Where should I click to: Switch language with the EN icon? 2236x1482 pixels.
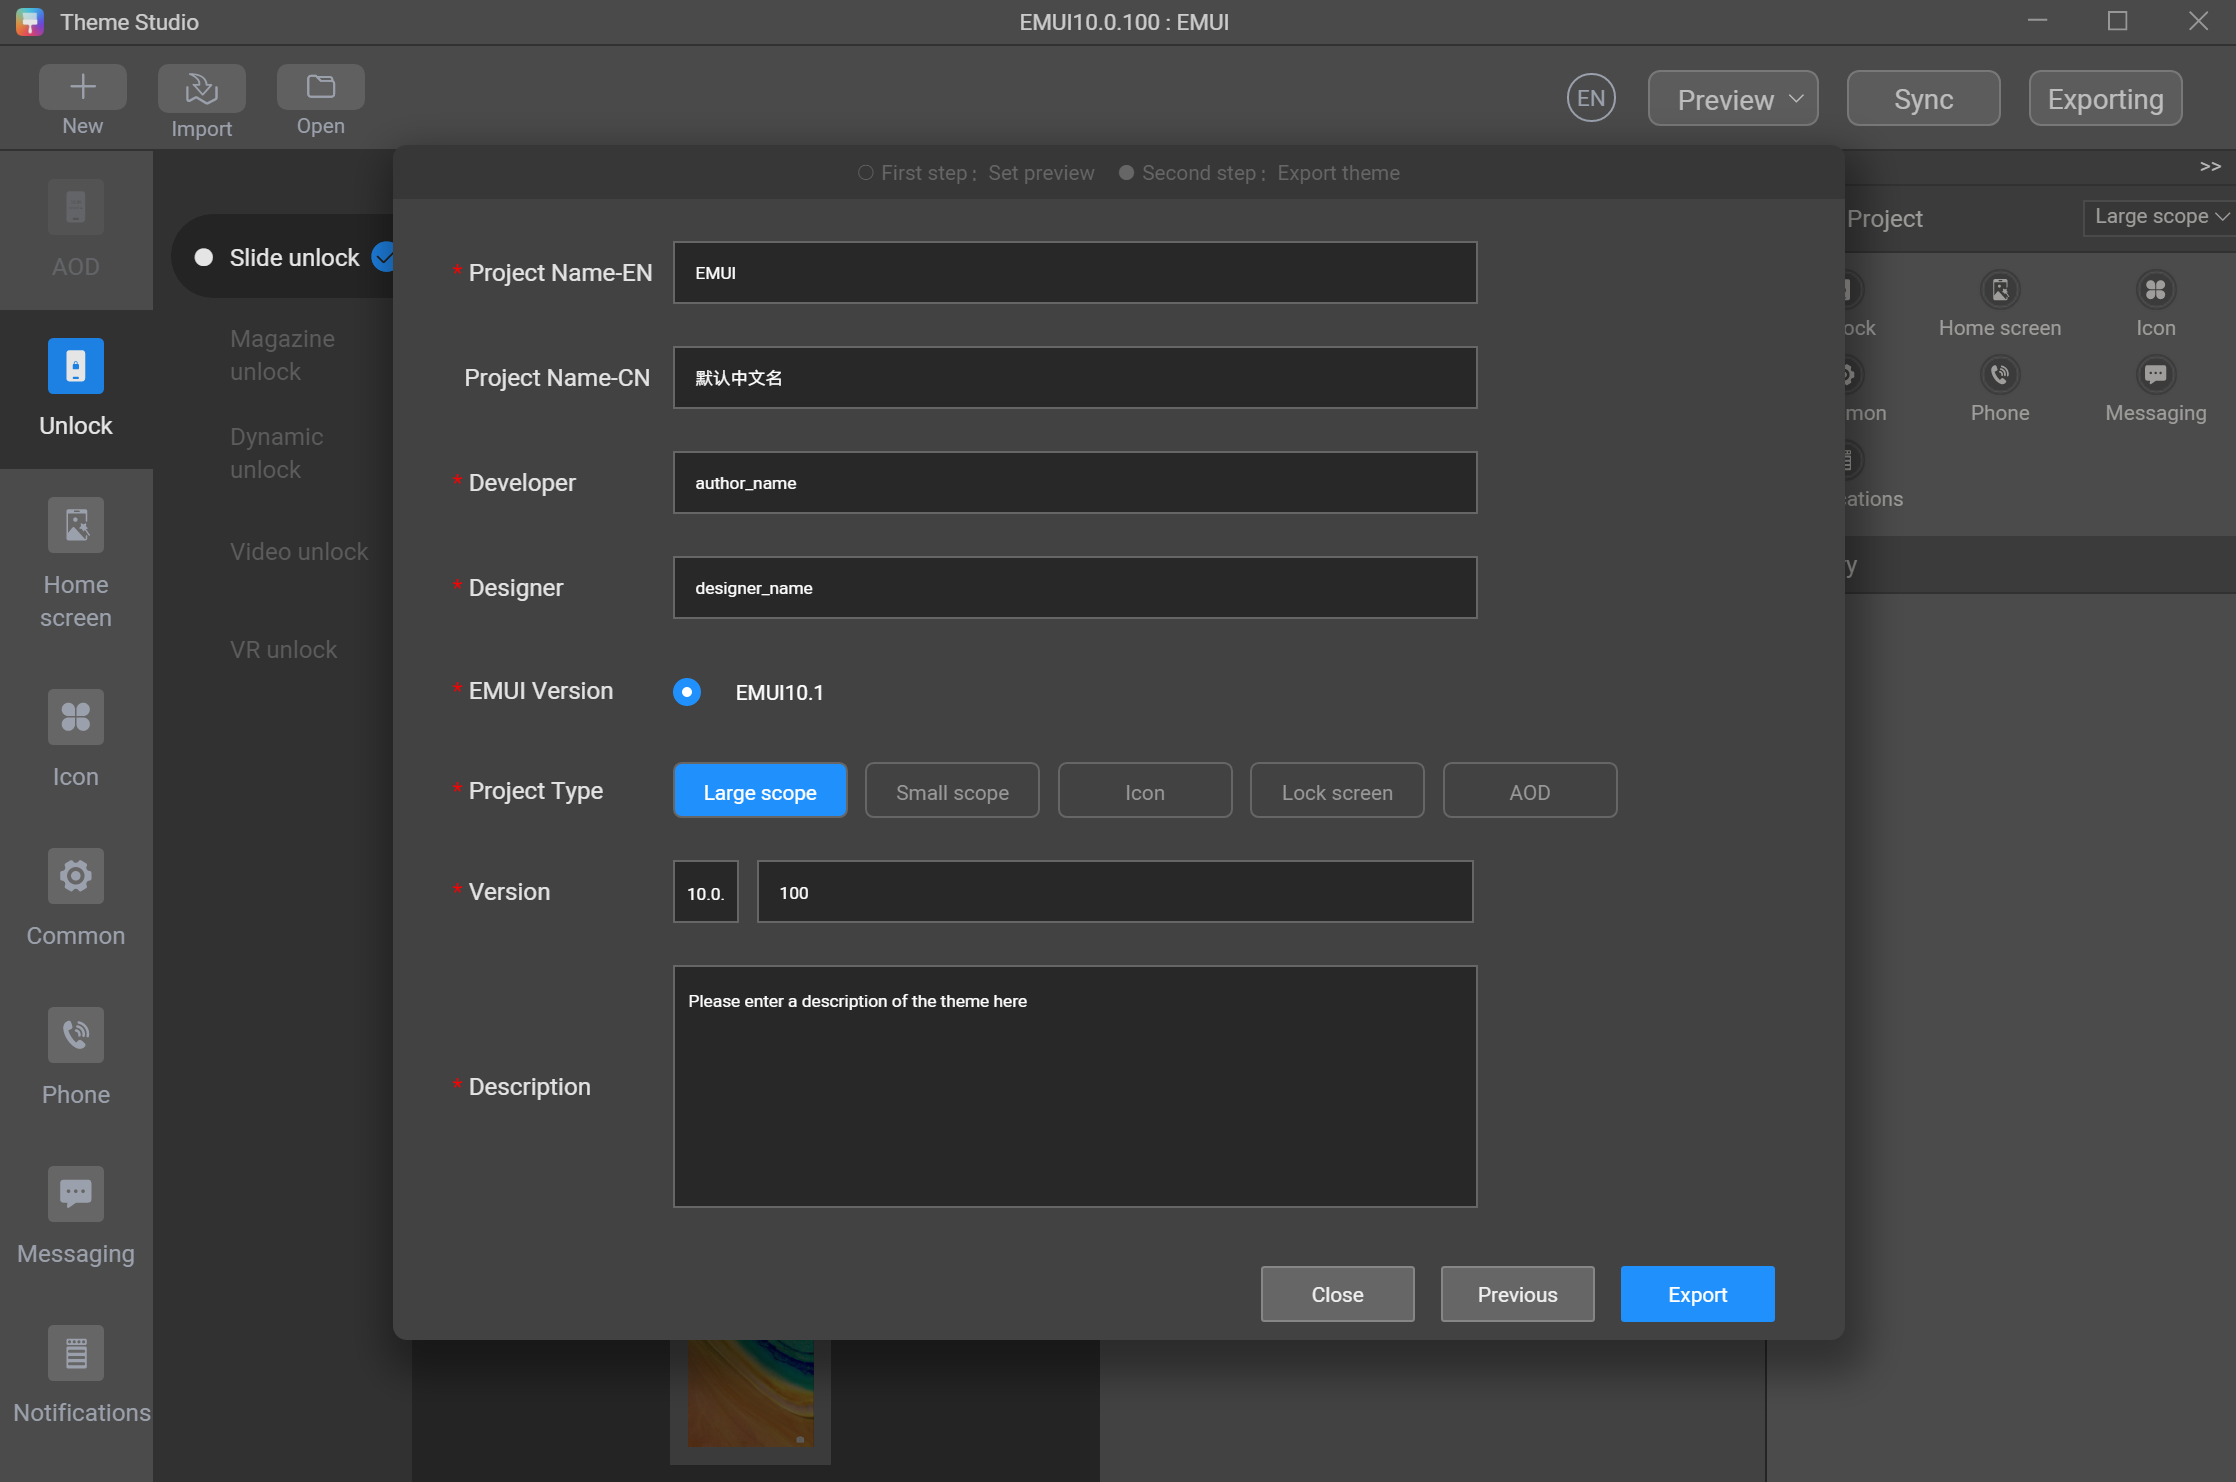[x=1591, y=98]
